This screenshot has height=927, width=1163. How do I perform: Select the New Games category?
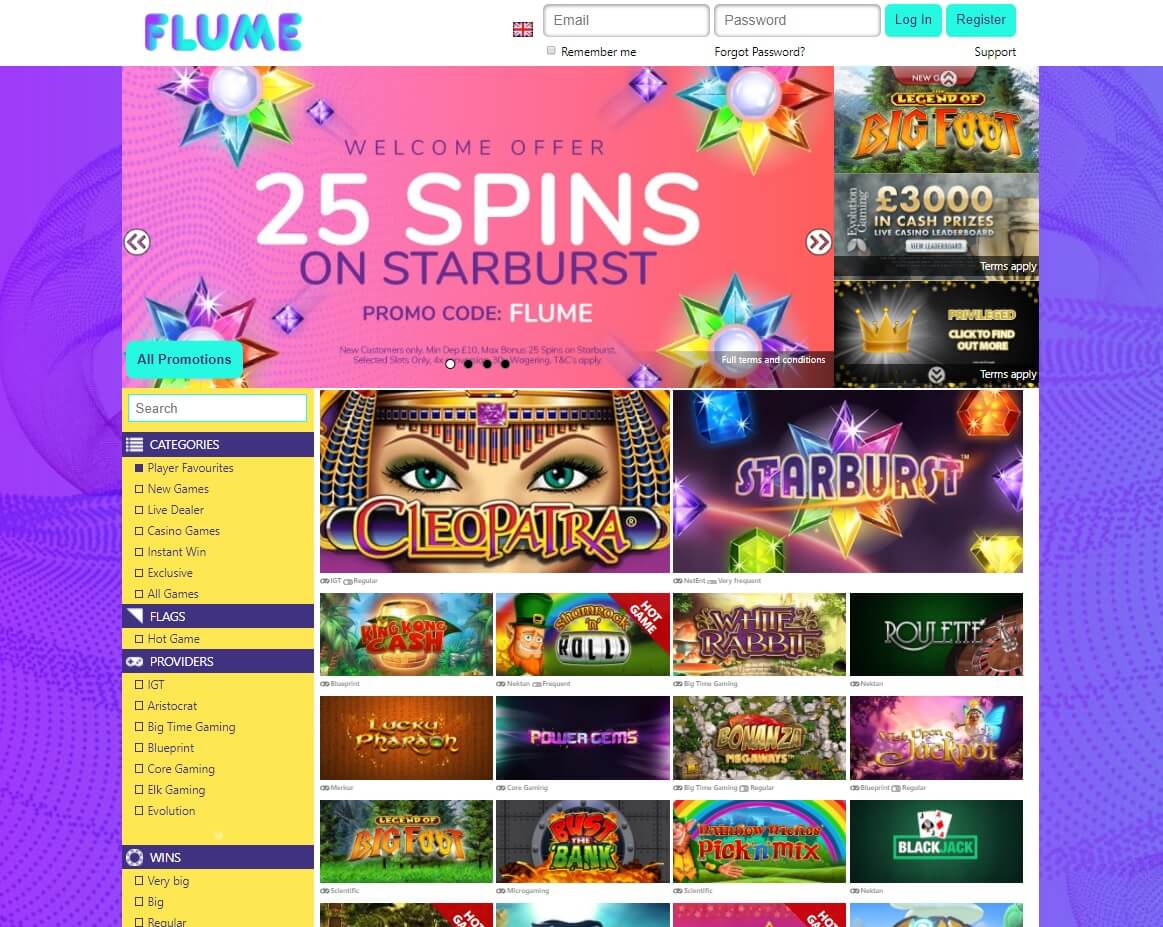click(x=178, y=489)
